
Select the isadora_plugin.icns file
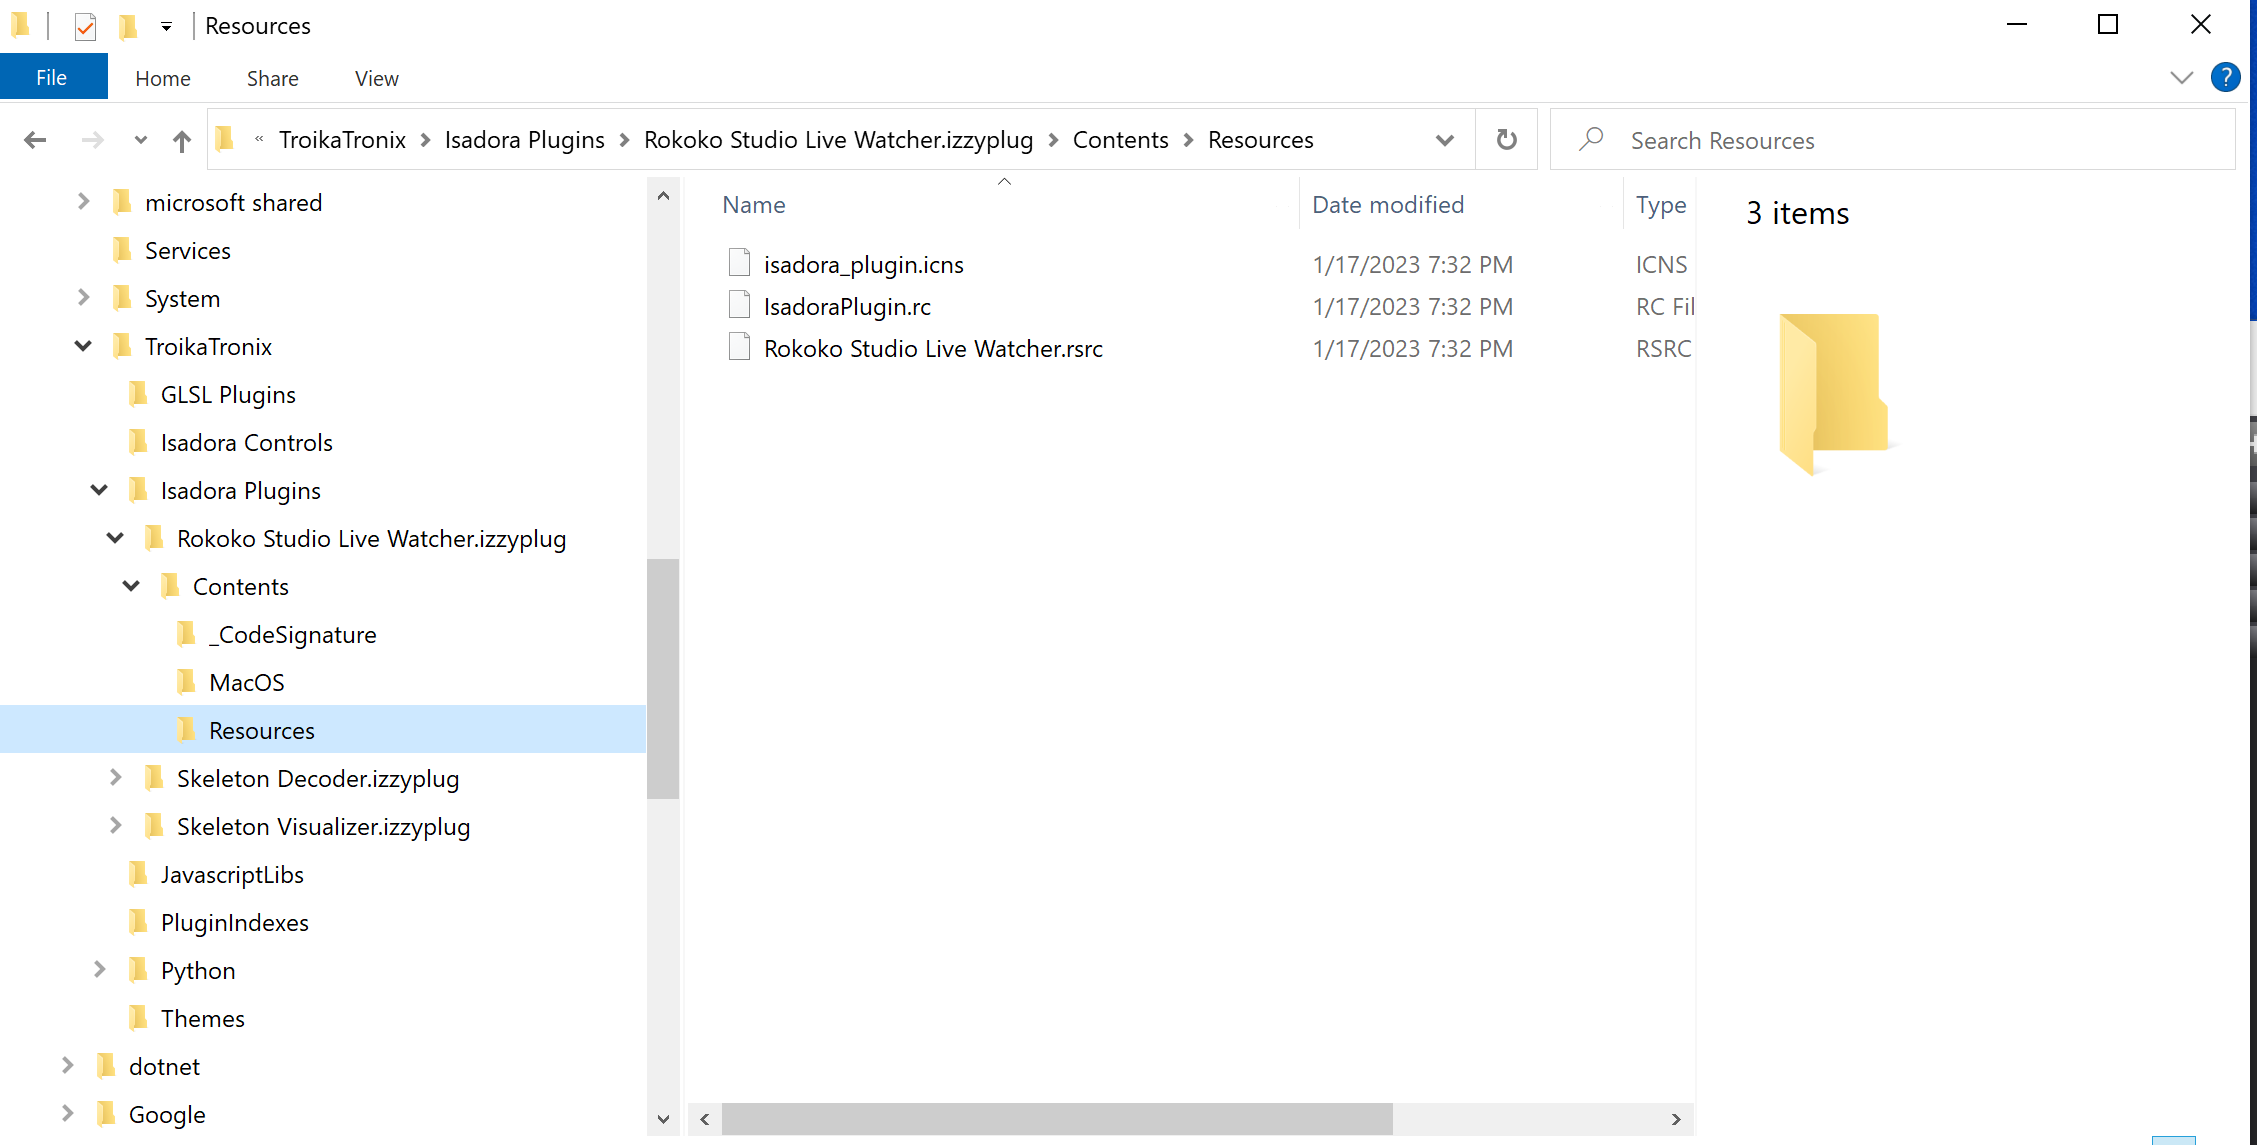click(864, 265)
